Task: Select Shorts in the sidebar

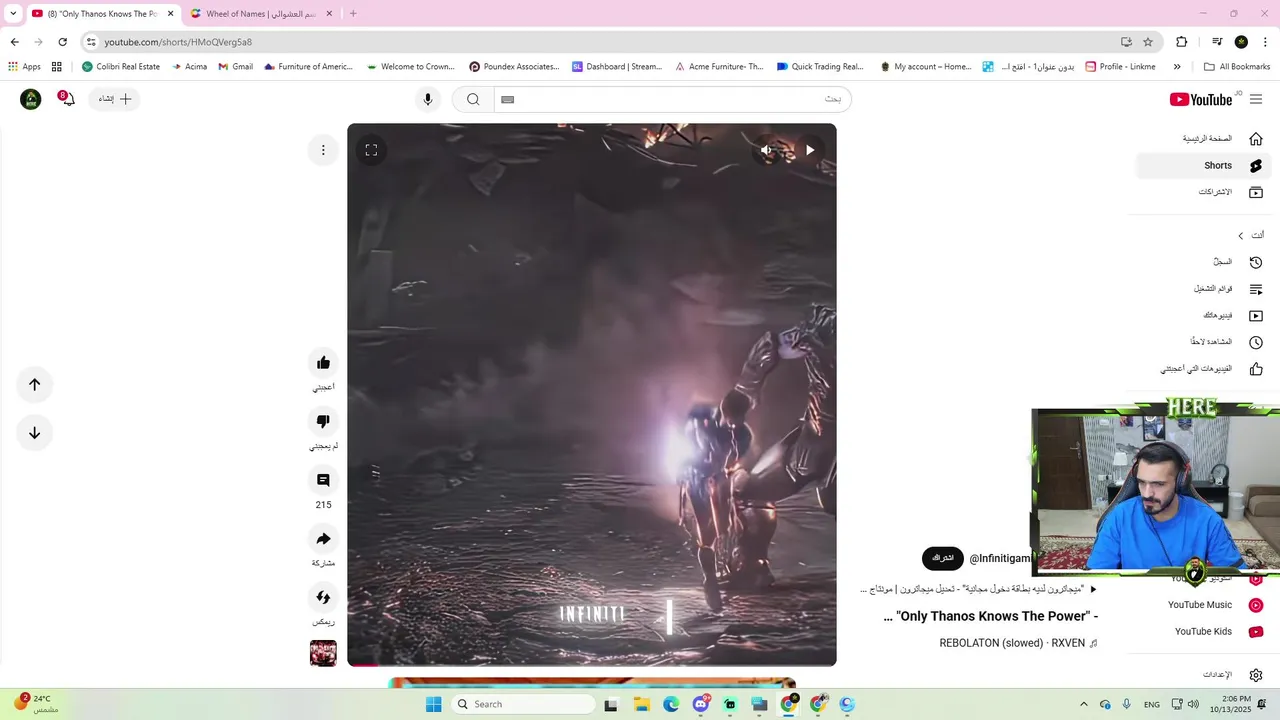Action: [1204, 165]
